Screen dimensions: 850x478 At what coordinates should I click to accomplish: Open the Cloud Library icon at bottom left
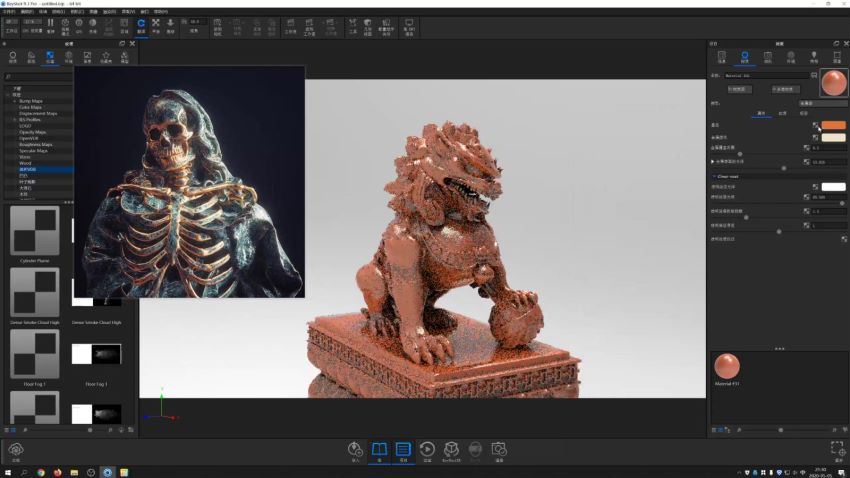[x=16, y=451]
